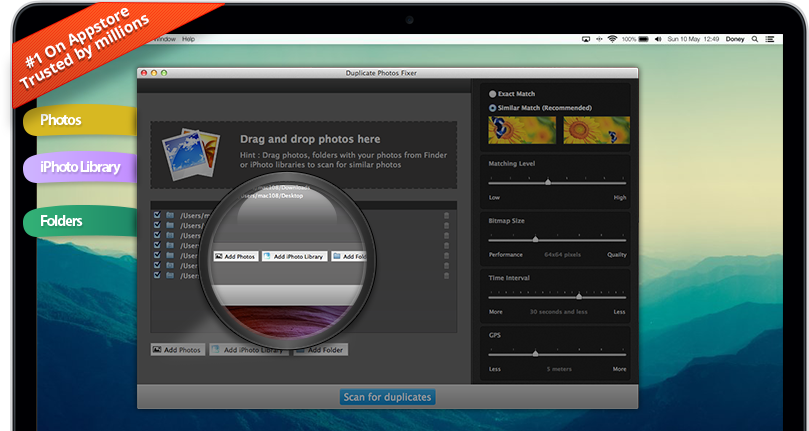Screen dimensions: 809x431
Task: Select Similar Match (Recommended) radio button
Action: (493, 108)
